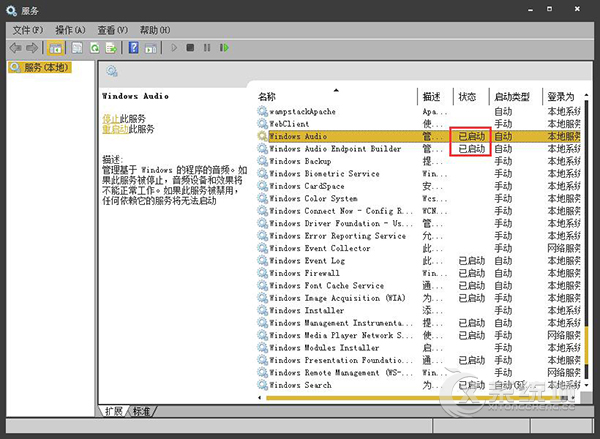This screenshot has height=439, width=600.
Task: Select the Windows Color System service
Action: coord(419,198)
